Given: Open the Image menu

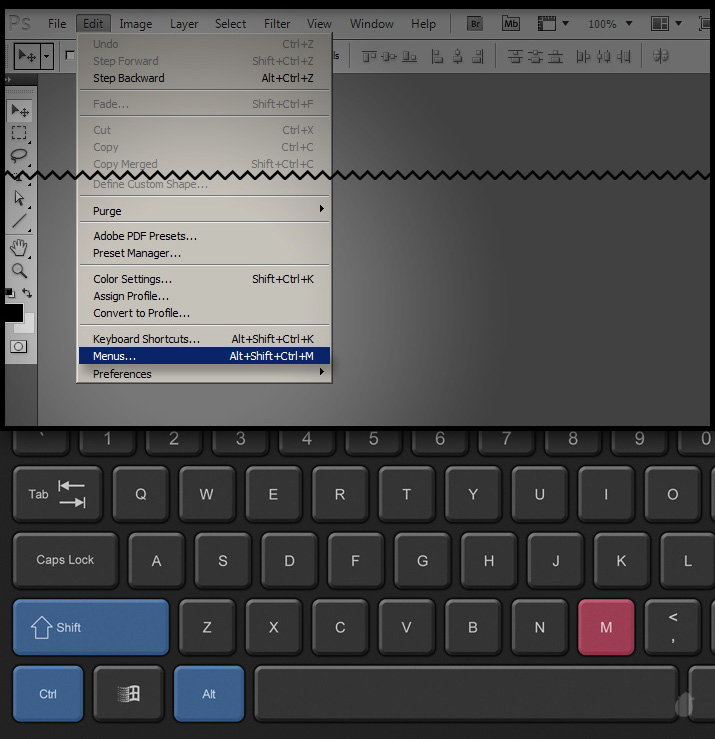Looking at the screenshot, I should [x=136, y=23].
